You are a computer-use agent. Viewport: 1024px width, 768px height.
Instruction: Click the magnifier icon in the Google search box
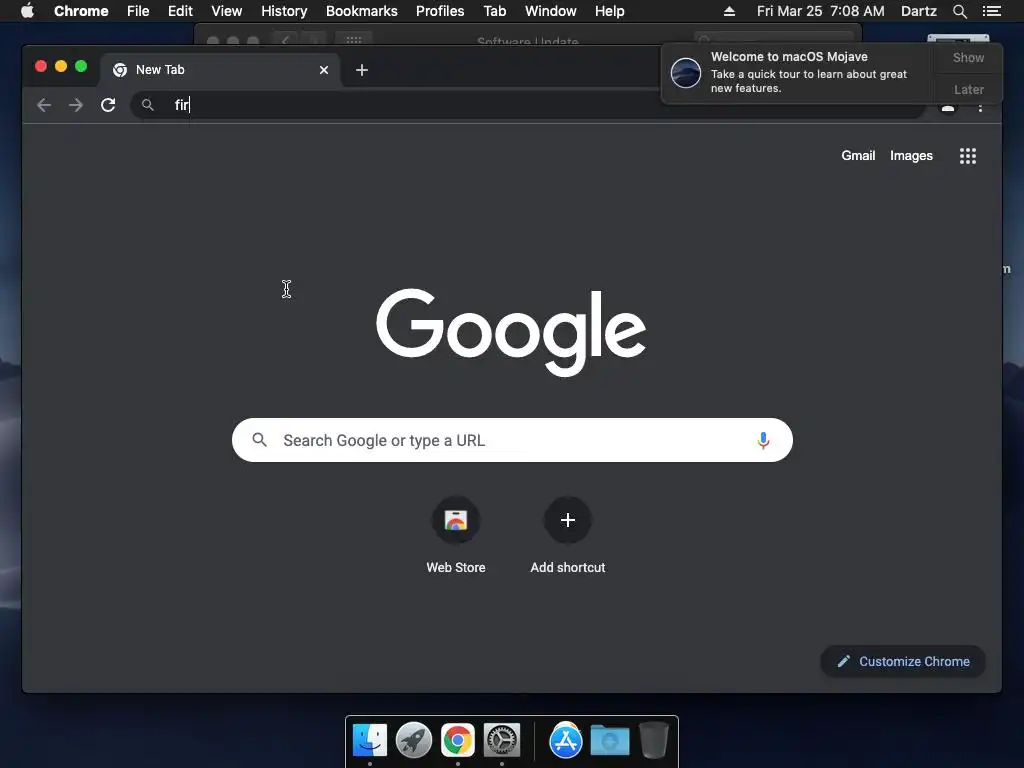259,440
